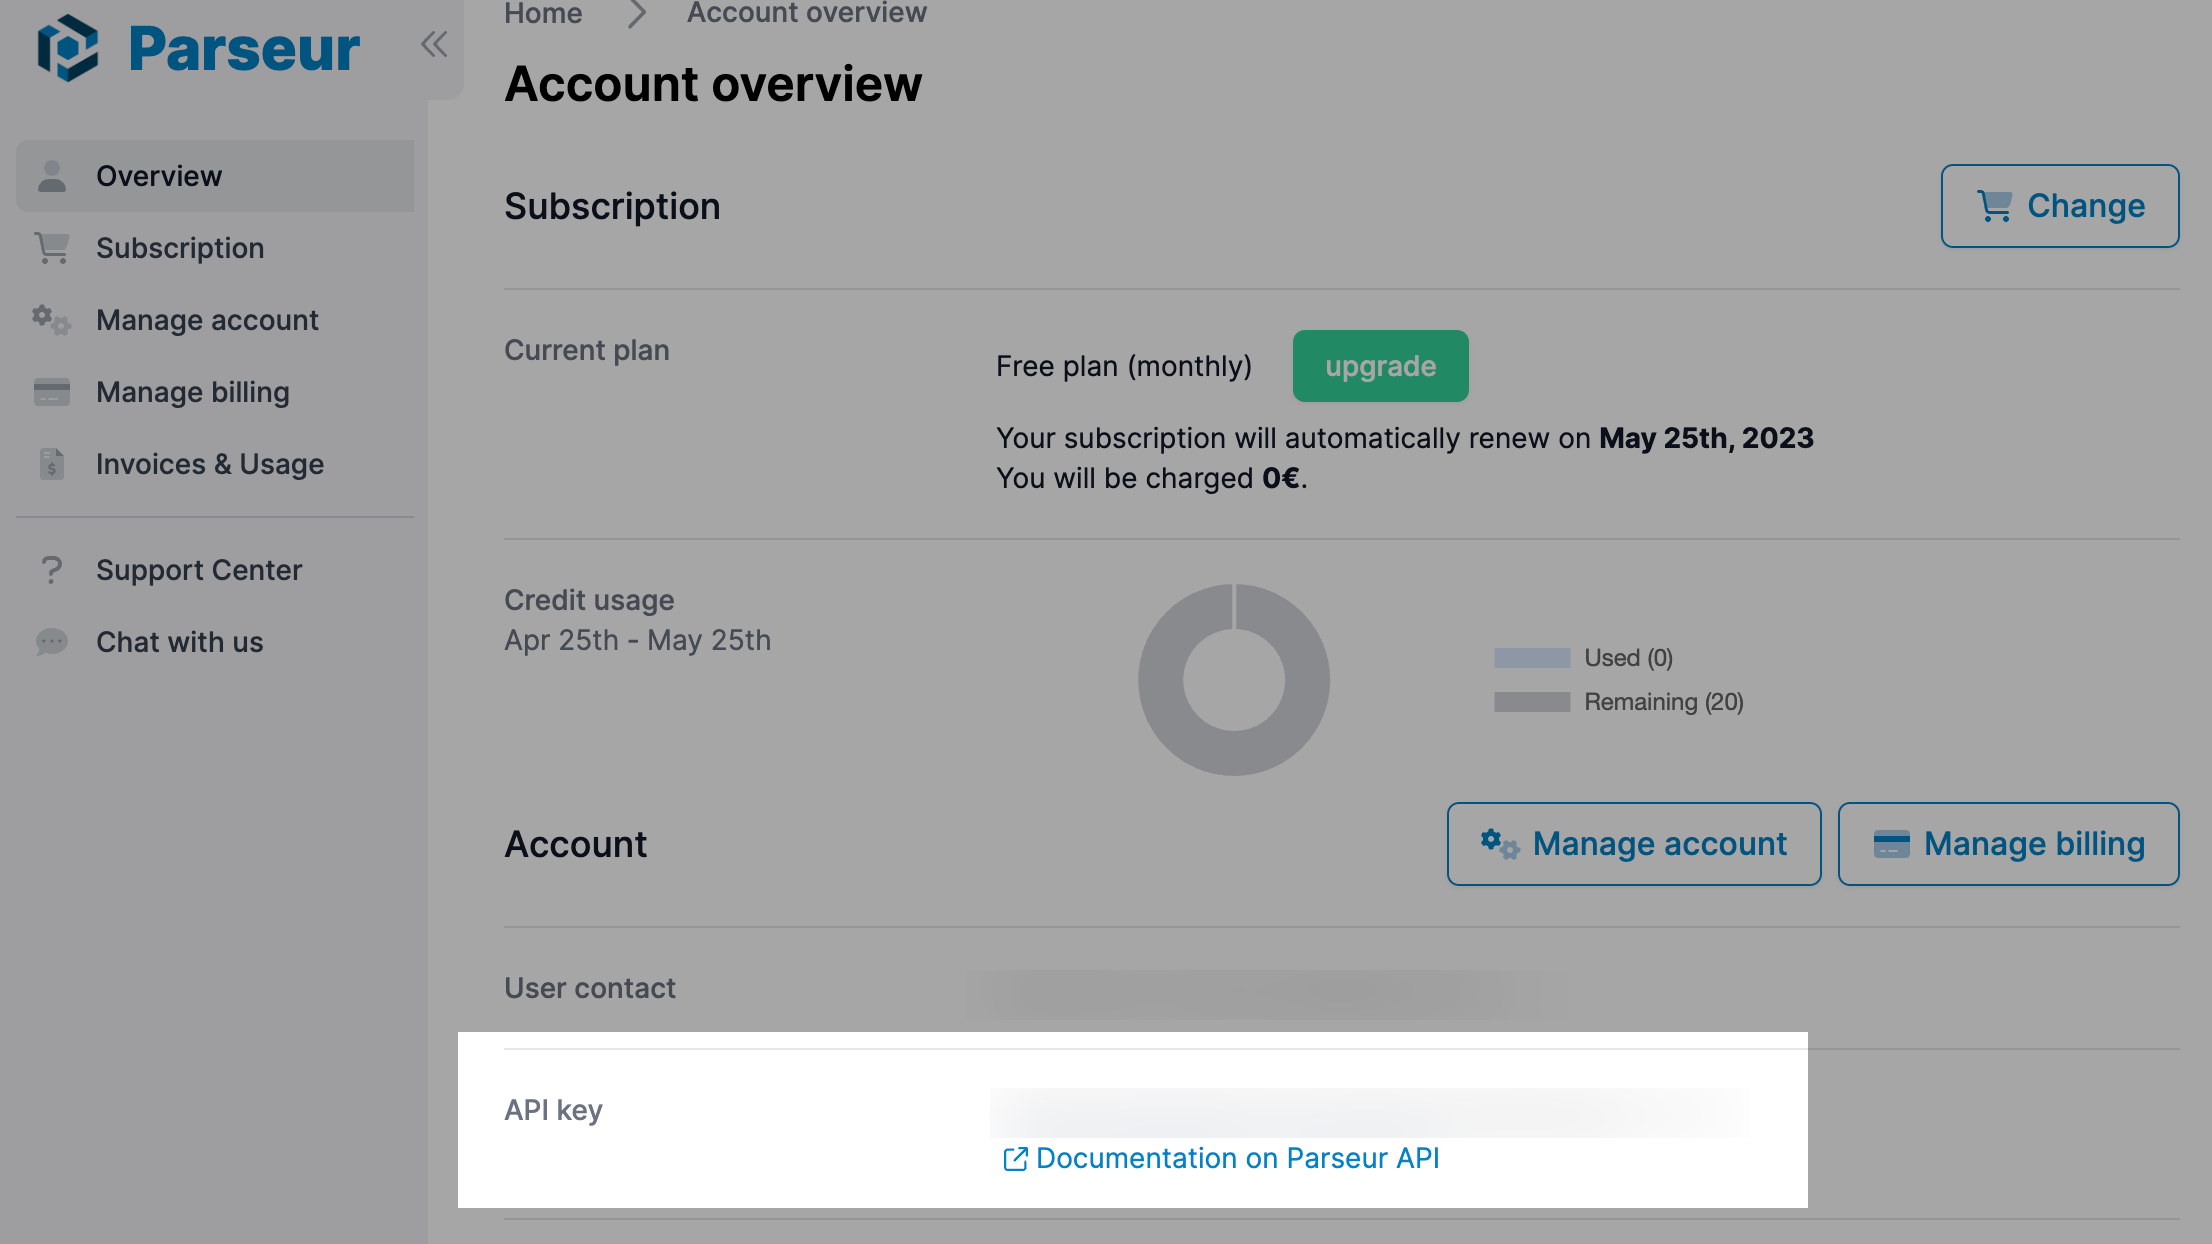Start Chat with us from sidebar

[215, 642]
